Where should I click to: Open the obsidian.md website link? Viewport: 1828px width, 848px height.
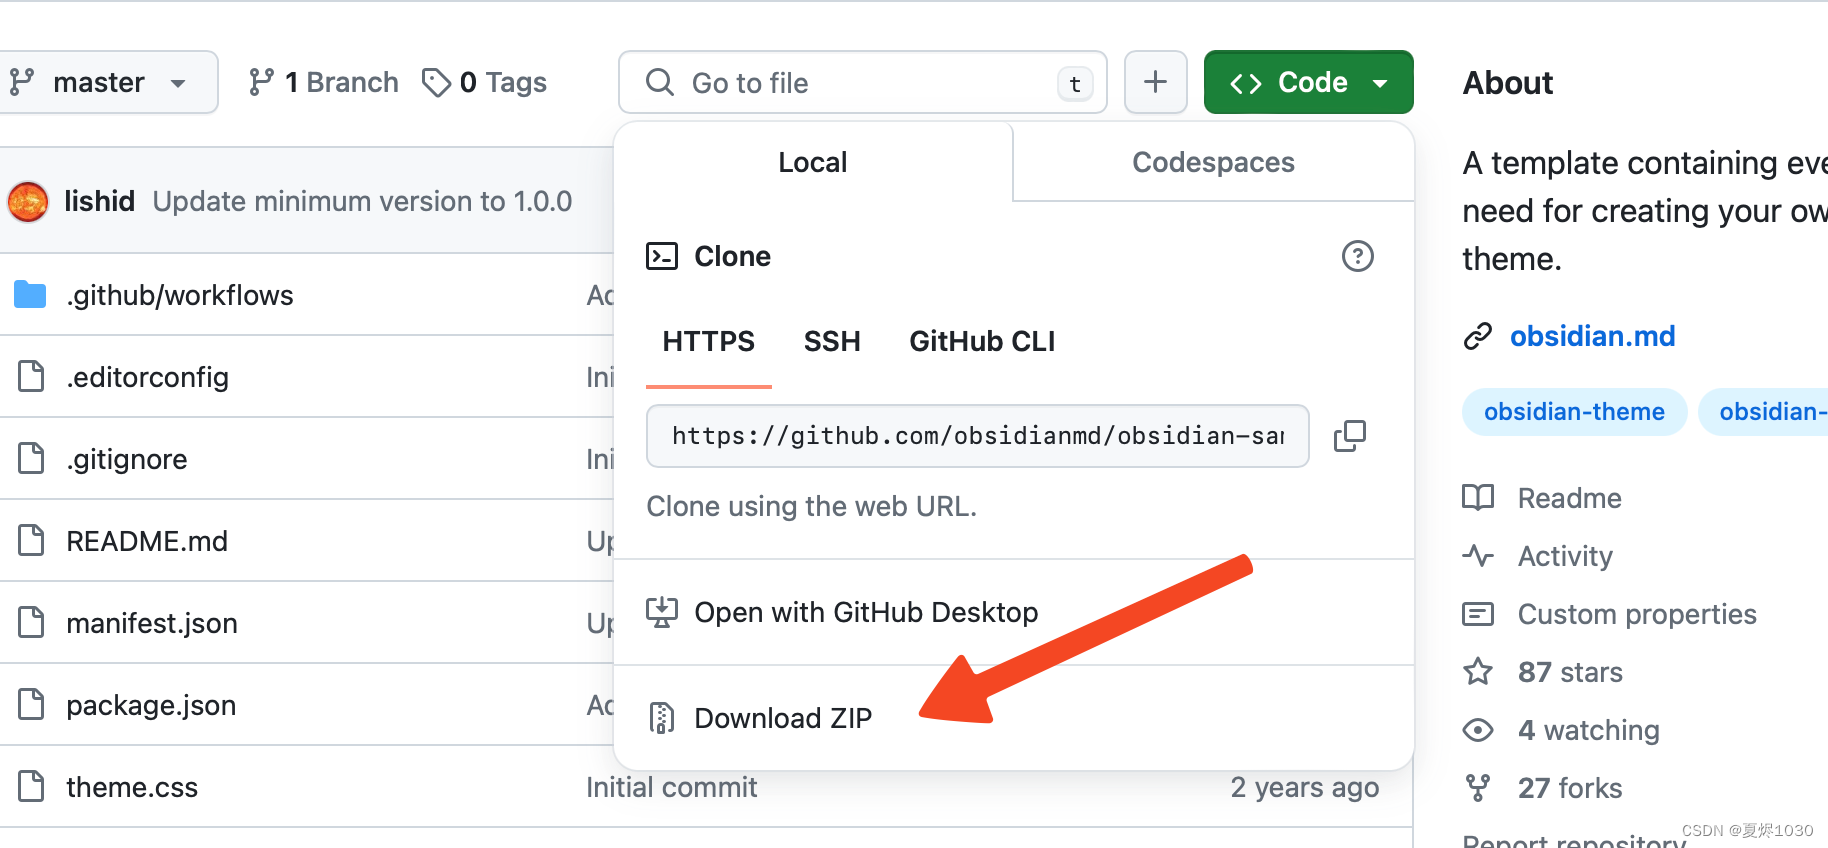pyautogui.click(x=1592, y=336)
